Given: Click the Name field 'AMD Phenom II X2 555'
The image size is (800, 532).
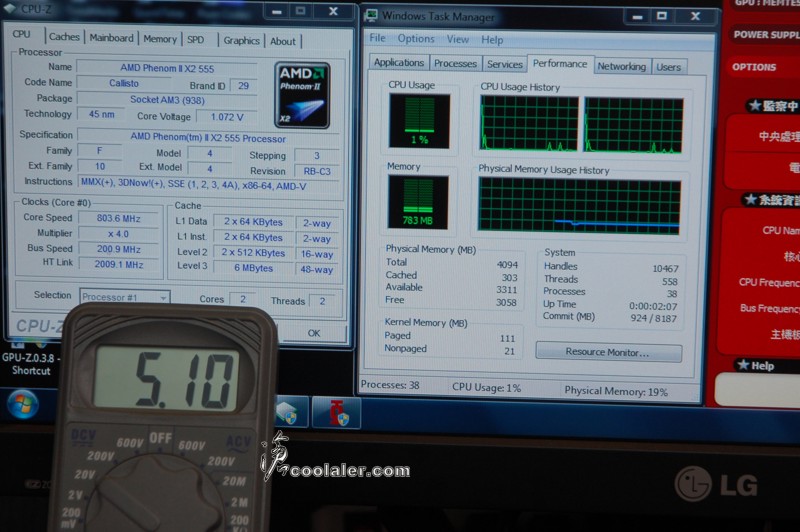Looking at the screenshot, I should coord(167,68).
